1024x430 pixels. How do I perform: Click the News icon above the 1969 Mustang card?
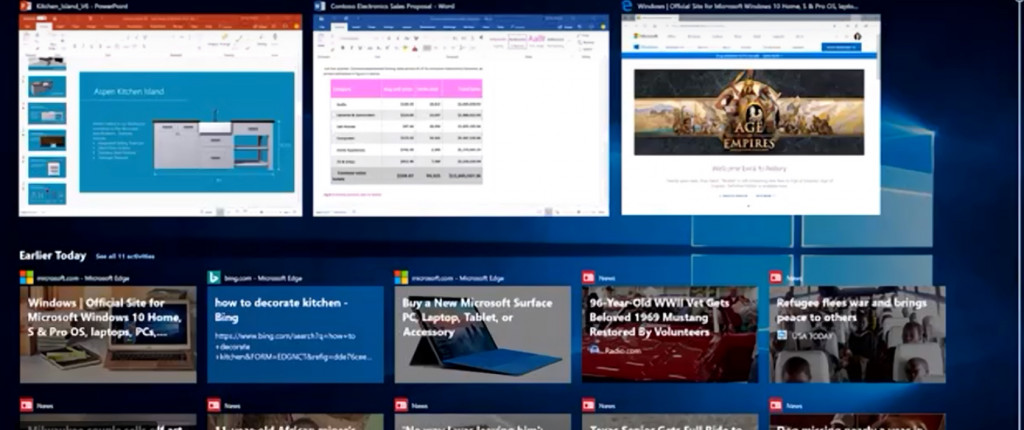[x=588, y=278]
